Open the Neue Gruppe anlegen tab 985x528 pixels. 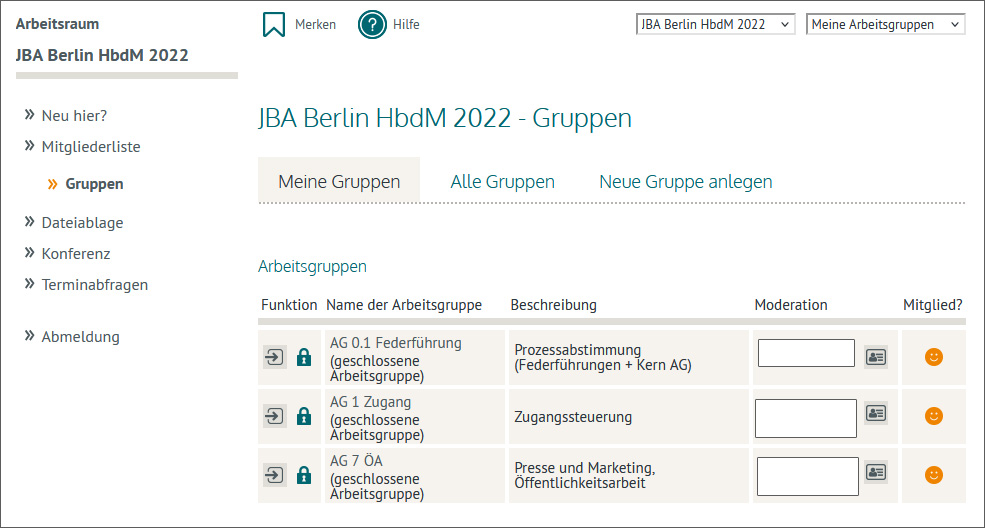[685, 182]
